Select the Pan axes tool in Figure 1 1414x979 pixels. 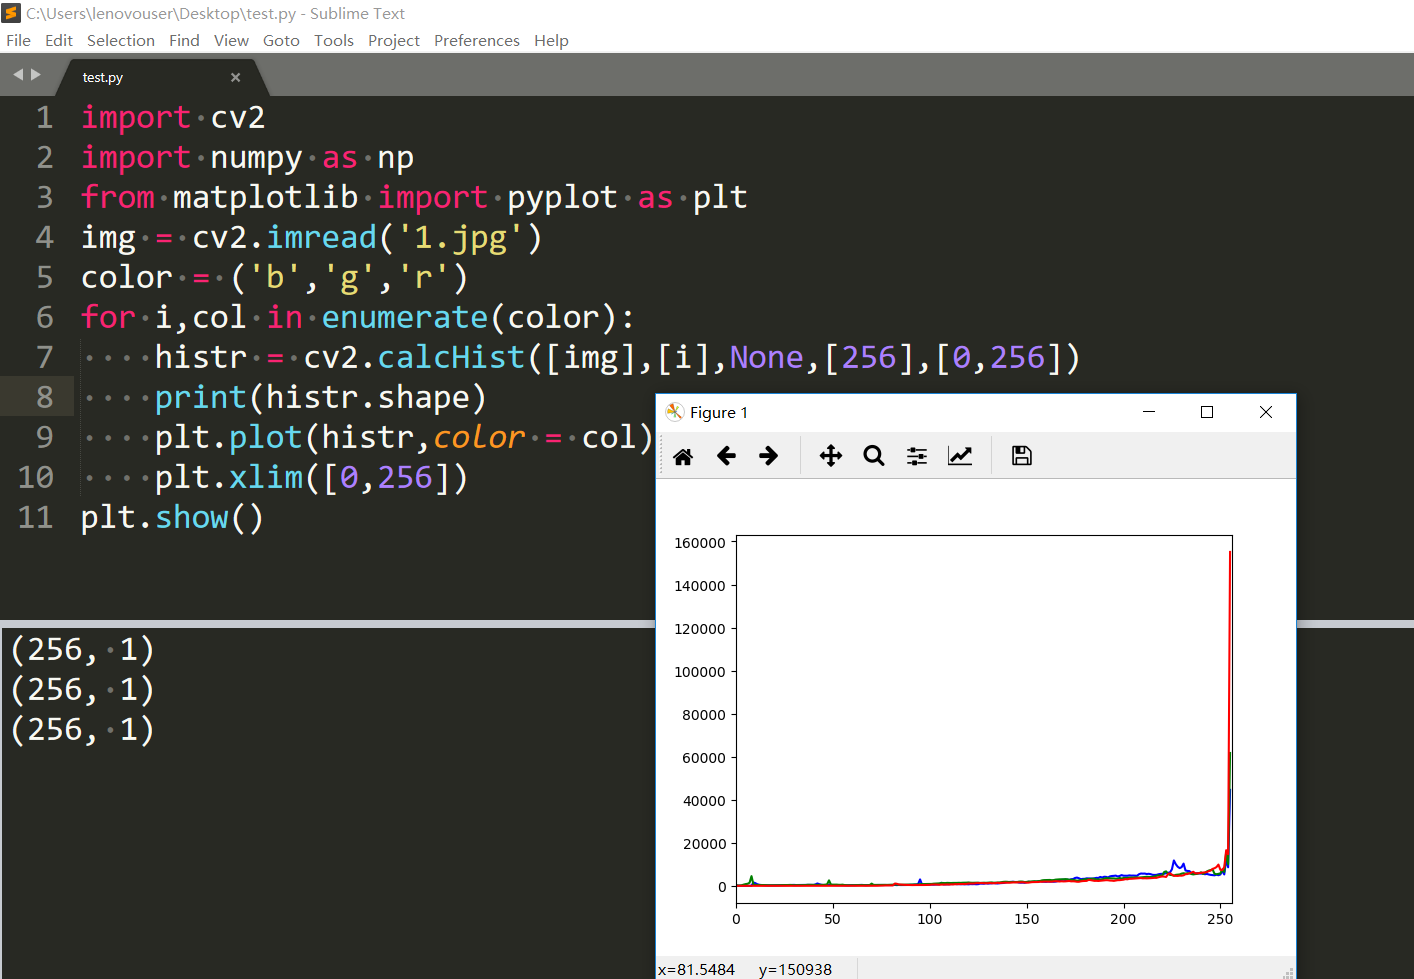pyautogui.click(x=831, y=456)
